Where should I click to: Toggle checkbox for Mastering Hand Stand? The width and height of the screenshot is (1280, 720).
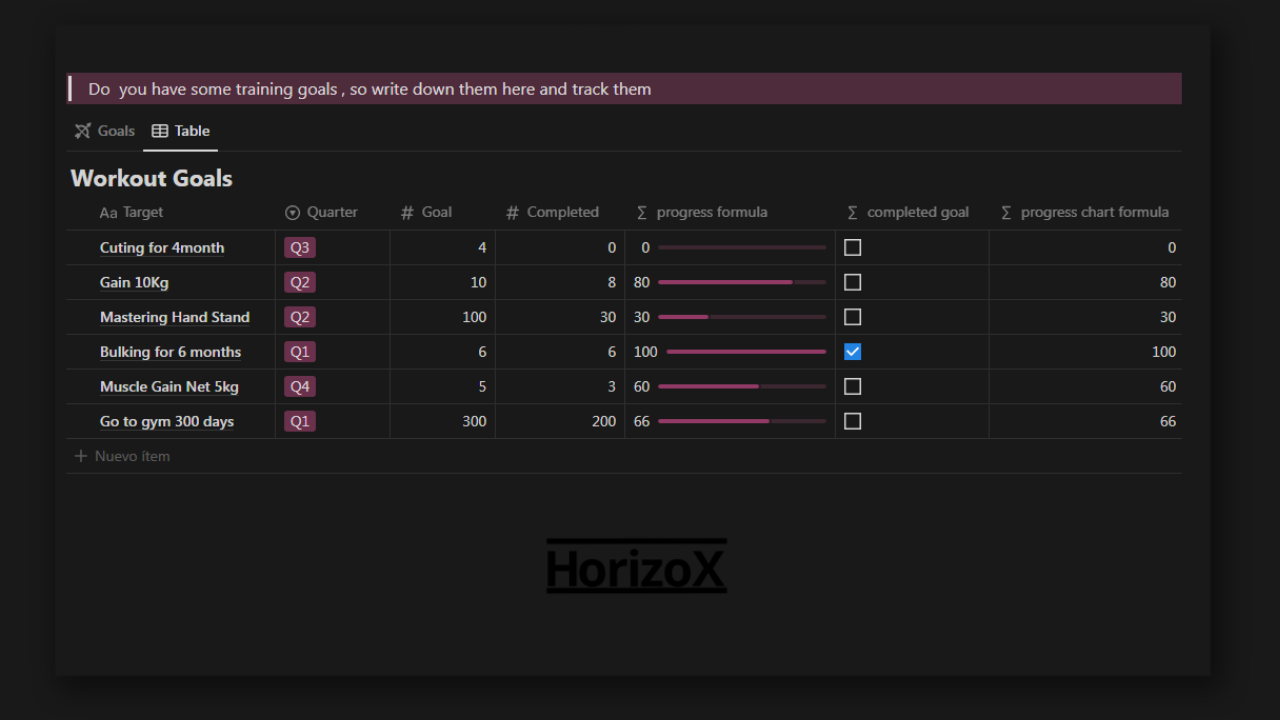tap(853, 317)
